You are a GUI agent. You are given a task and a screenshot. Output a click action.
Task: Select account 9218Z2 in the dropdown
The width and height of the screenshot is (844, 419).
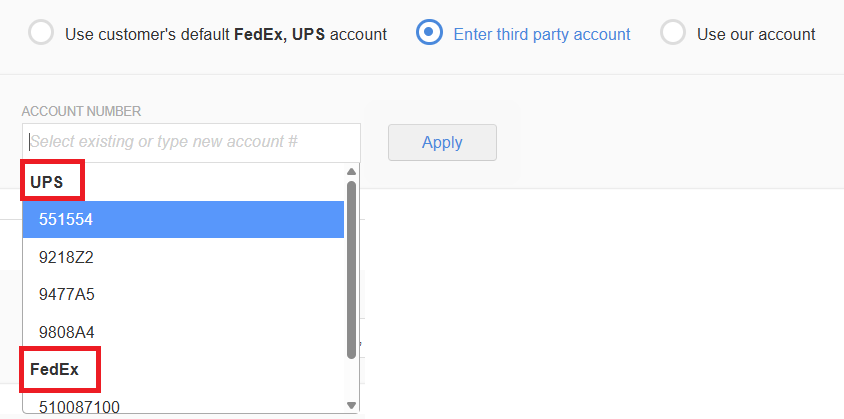[x=183, y=257]
